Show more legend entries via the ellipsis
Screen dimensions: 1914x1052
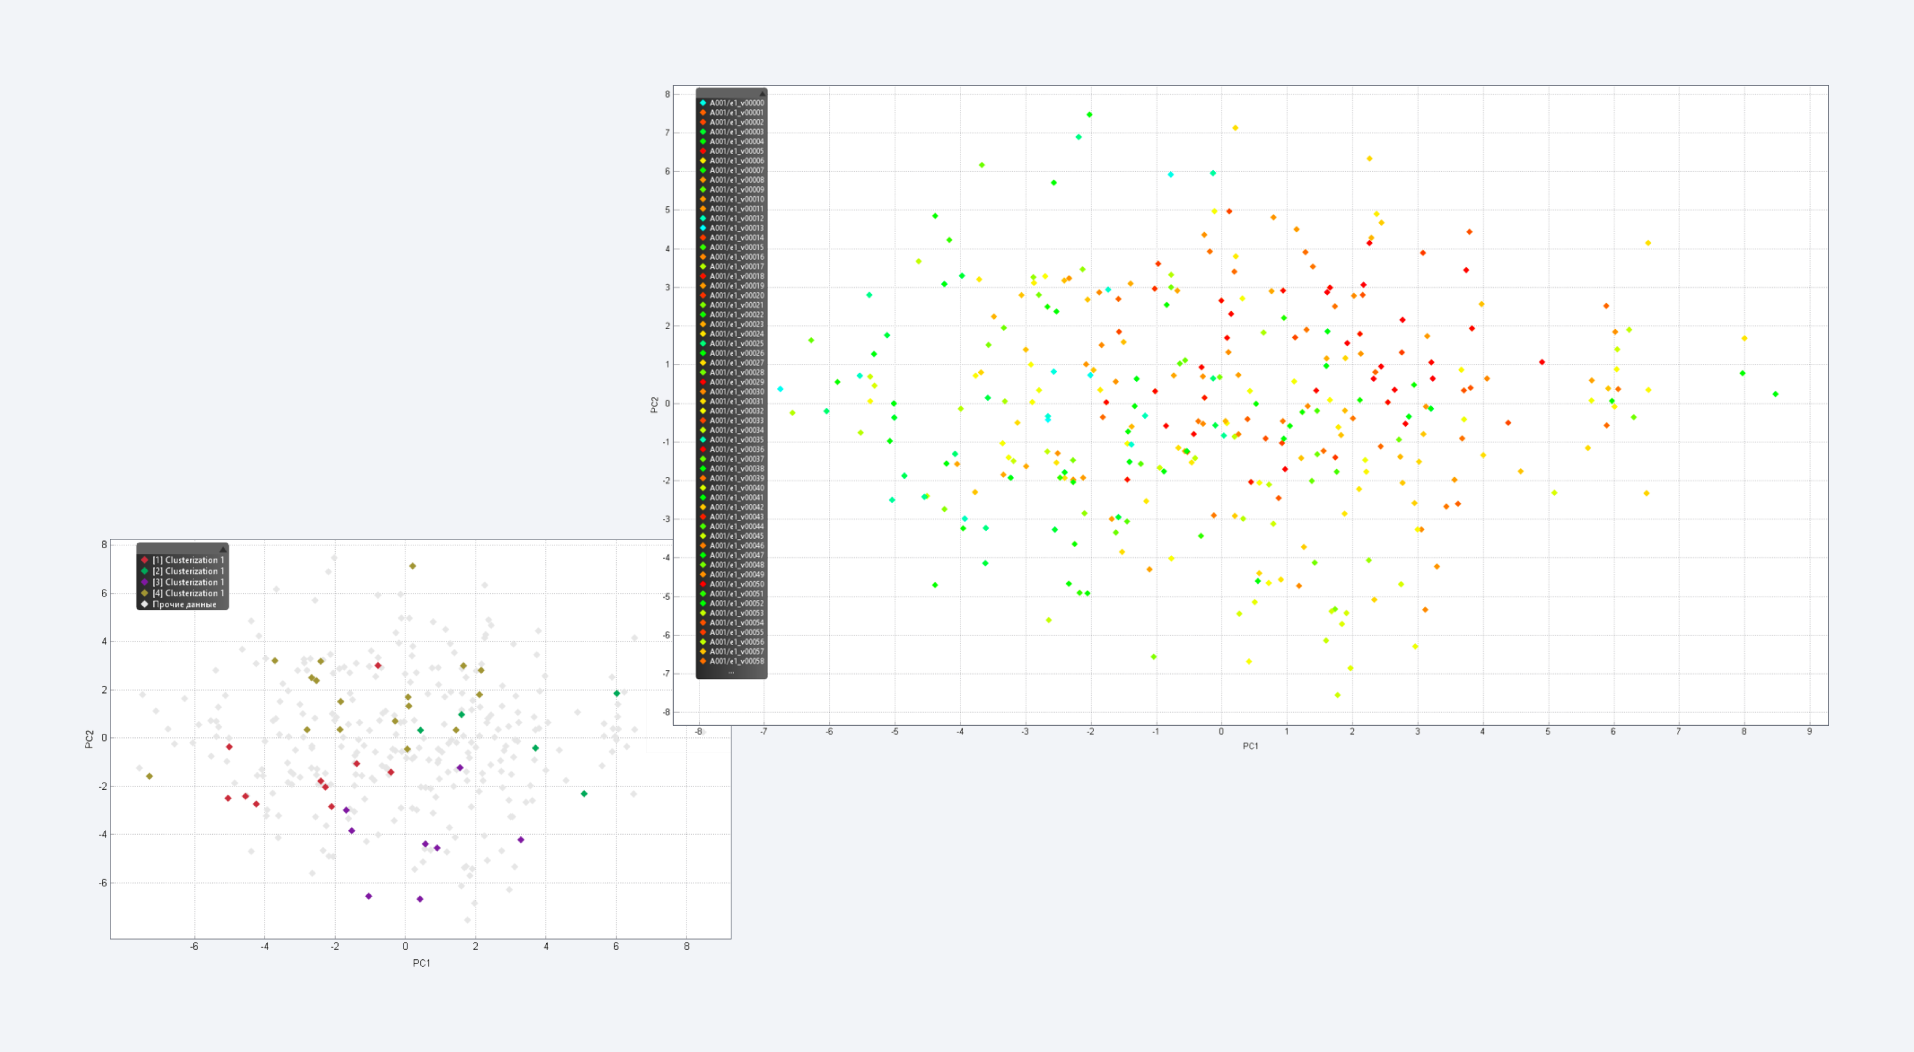click(x=731, y=672)
